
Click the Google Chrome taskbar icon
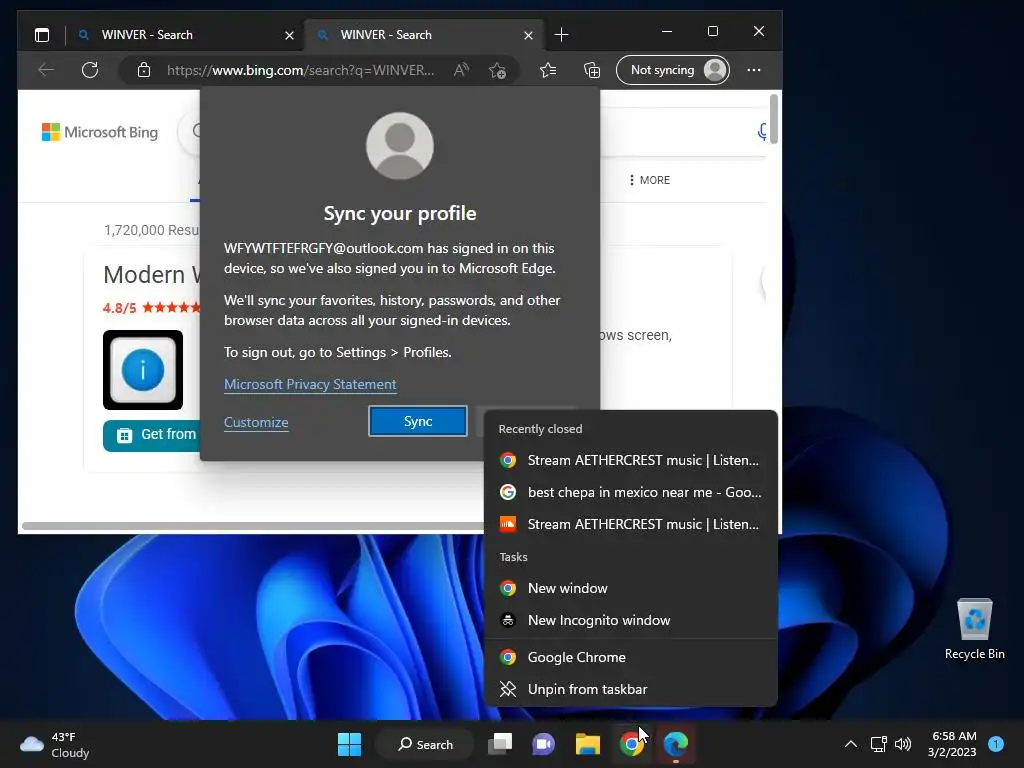(x=632, y=744)
